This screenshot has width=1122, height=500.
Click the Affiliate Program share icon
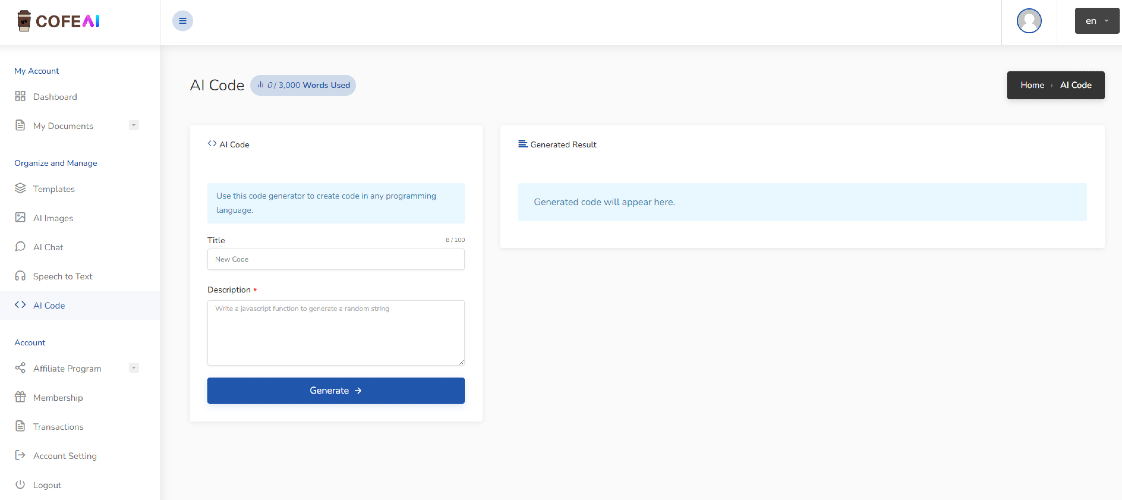click(x=20, y=368)
